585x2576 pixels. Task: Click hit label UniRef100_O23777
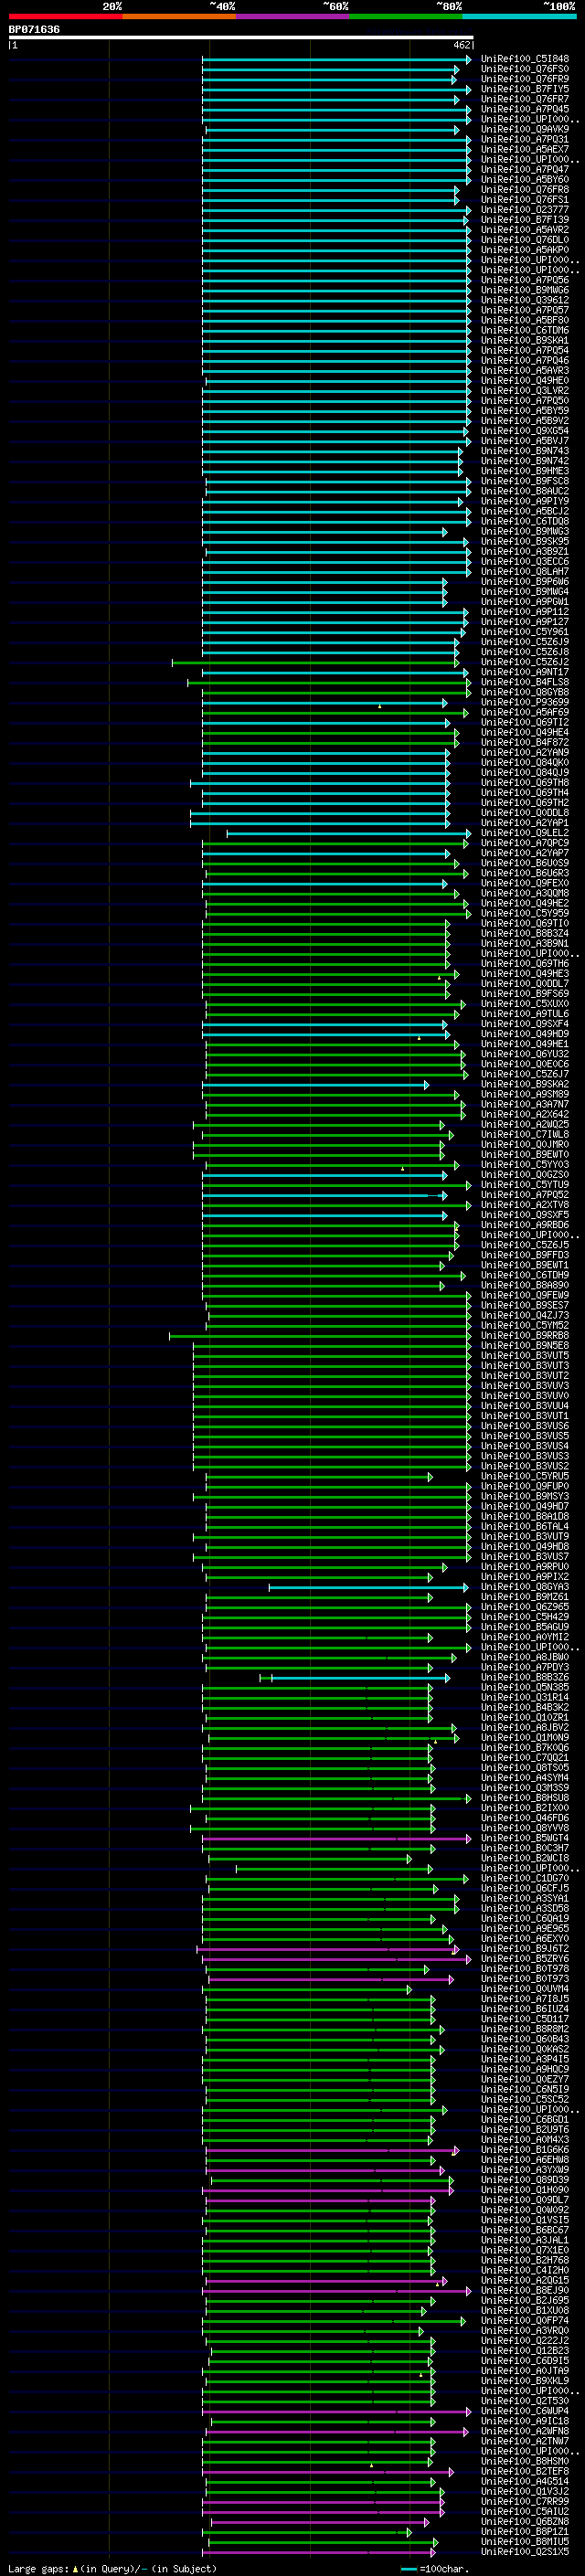(x=525, y=210)
